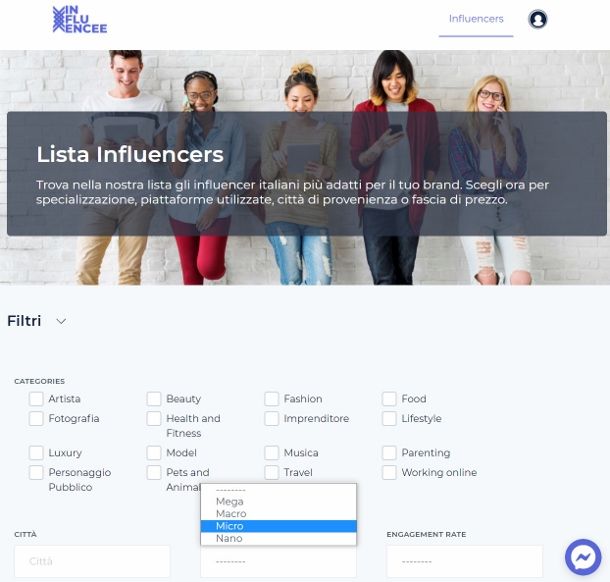Choose Macro from the dropdown list
610x582 pixels.
click(x=279, y=514)
